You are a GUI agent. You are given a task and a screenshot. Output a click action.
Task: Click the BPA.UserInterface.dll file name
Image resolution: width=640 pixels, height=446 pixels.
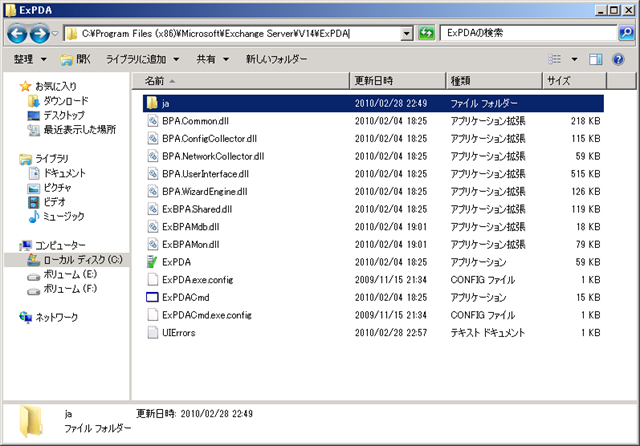[x=205, y=174]
